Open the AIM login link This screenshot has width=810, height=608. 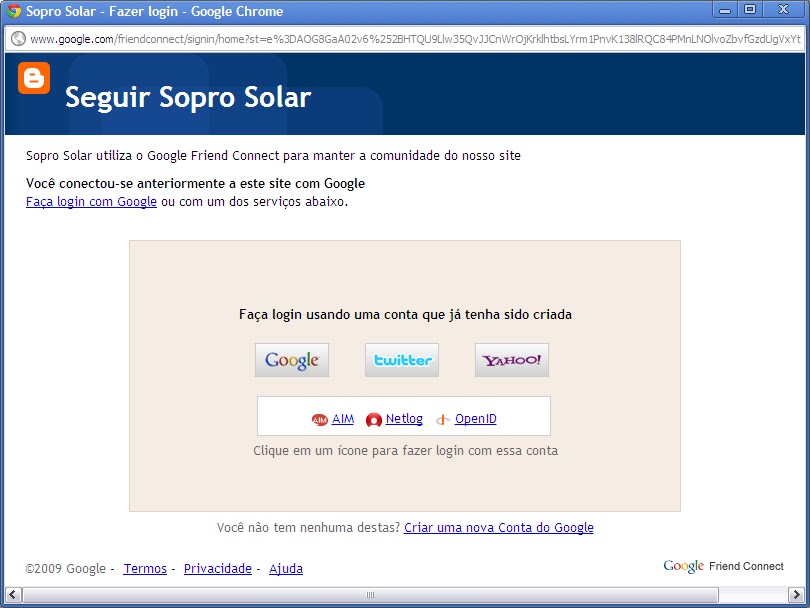343,418
